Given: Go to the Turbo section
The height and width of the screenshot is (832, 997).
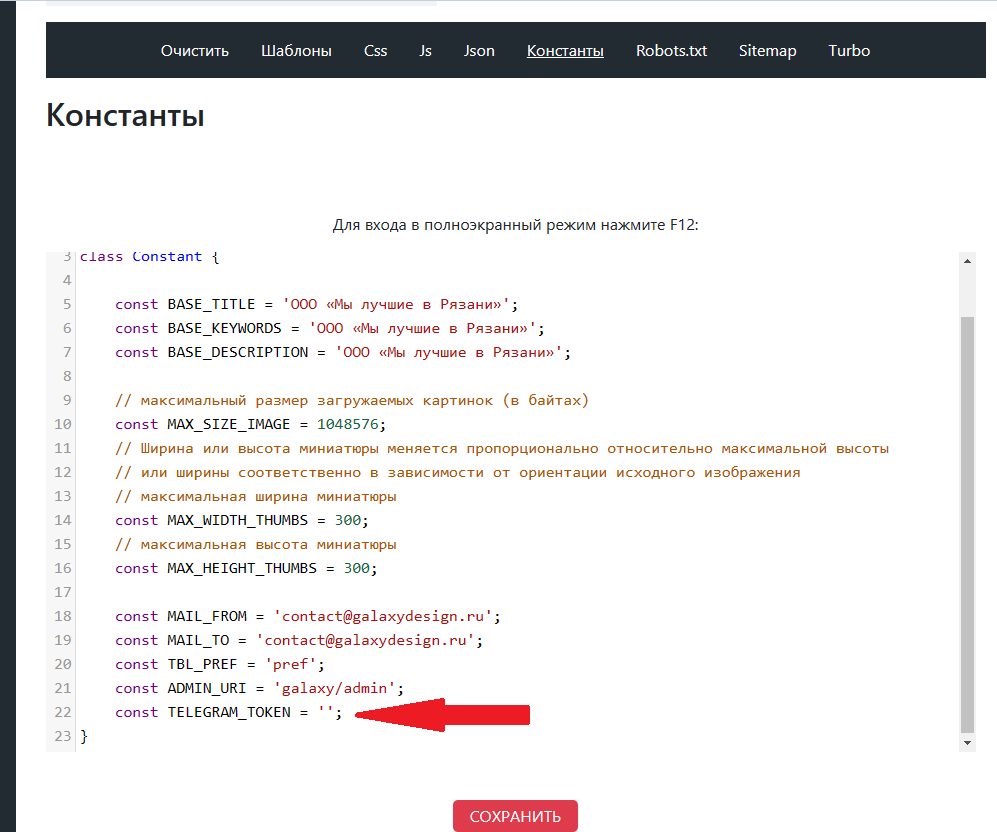Looking at the screenshot, I should click(x=849, y=51).
